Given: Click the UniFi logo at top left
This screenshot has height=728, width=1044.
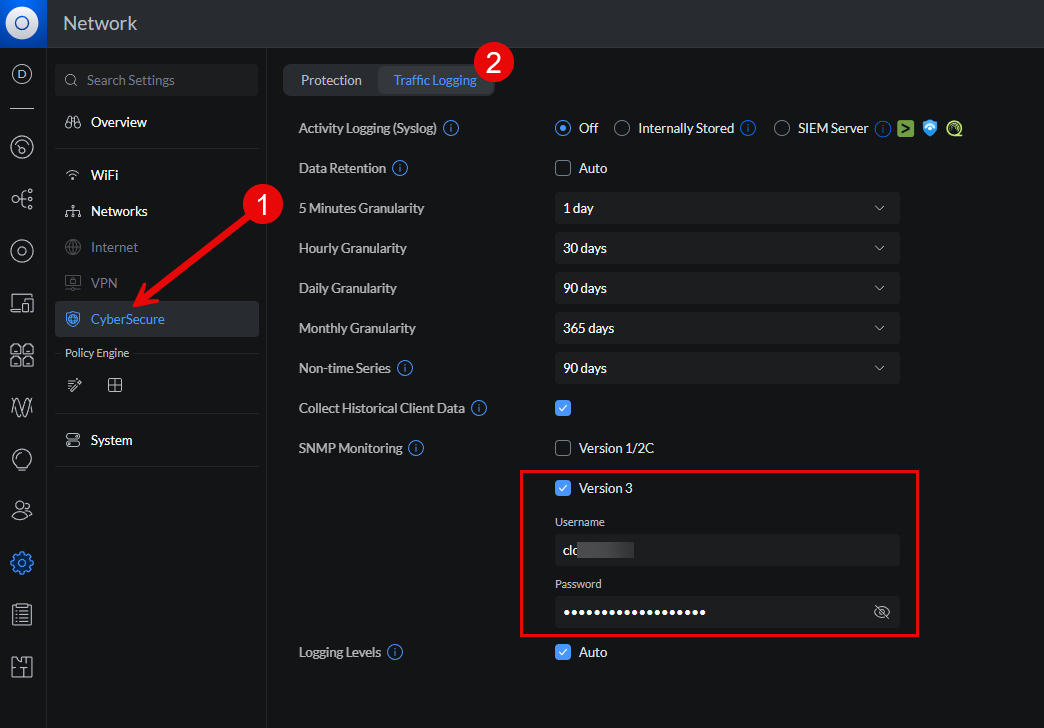Looking at the screenshot, I should click(x=22, y=23).
